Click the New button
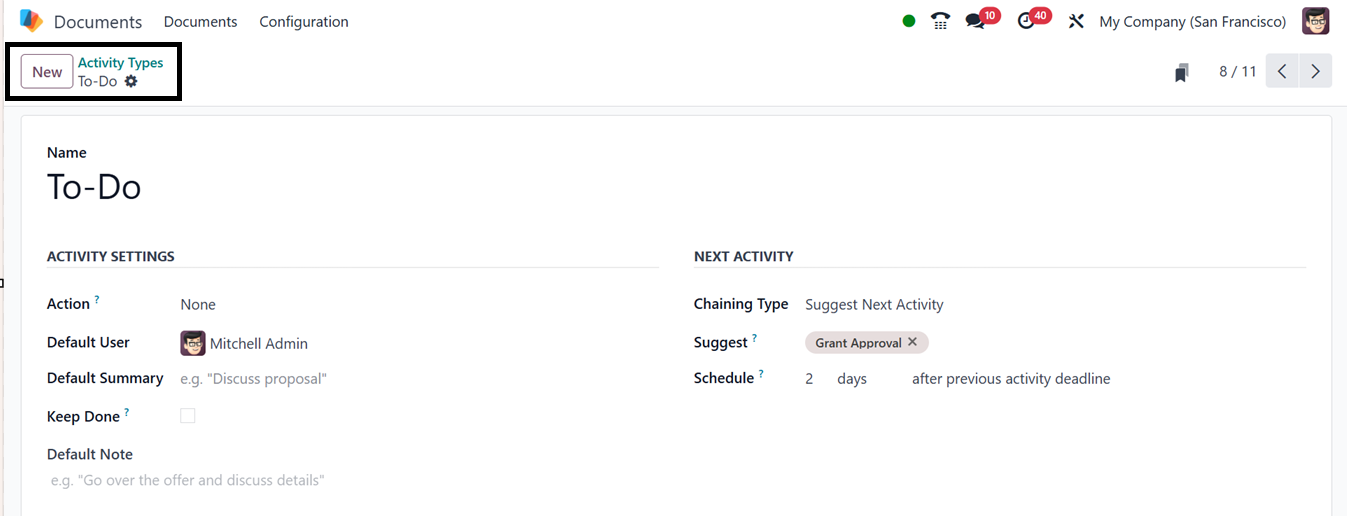 [x=47, y=72]
